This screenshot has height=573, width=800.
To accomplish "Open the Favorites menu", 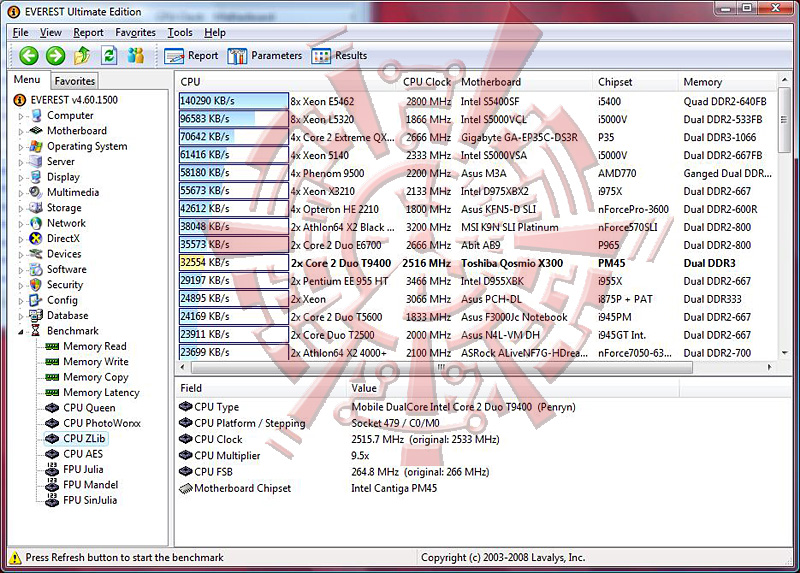I will coord(135,33).
